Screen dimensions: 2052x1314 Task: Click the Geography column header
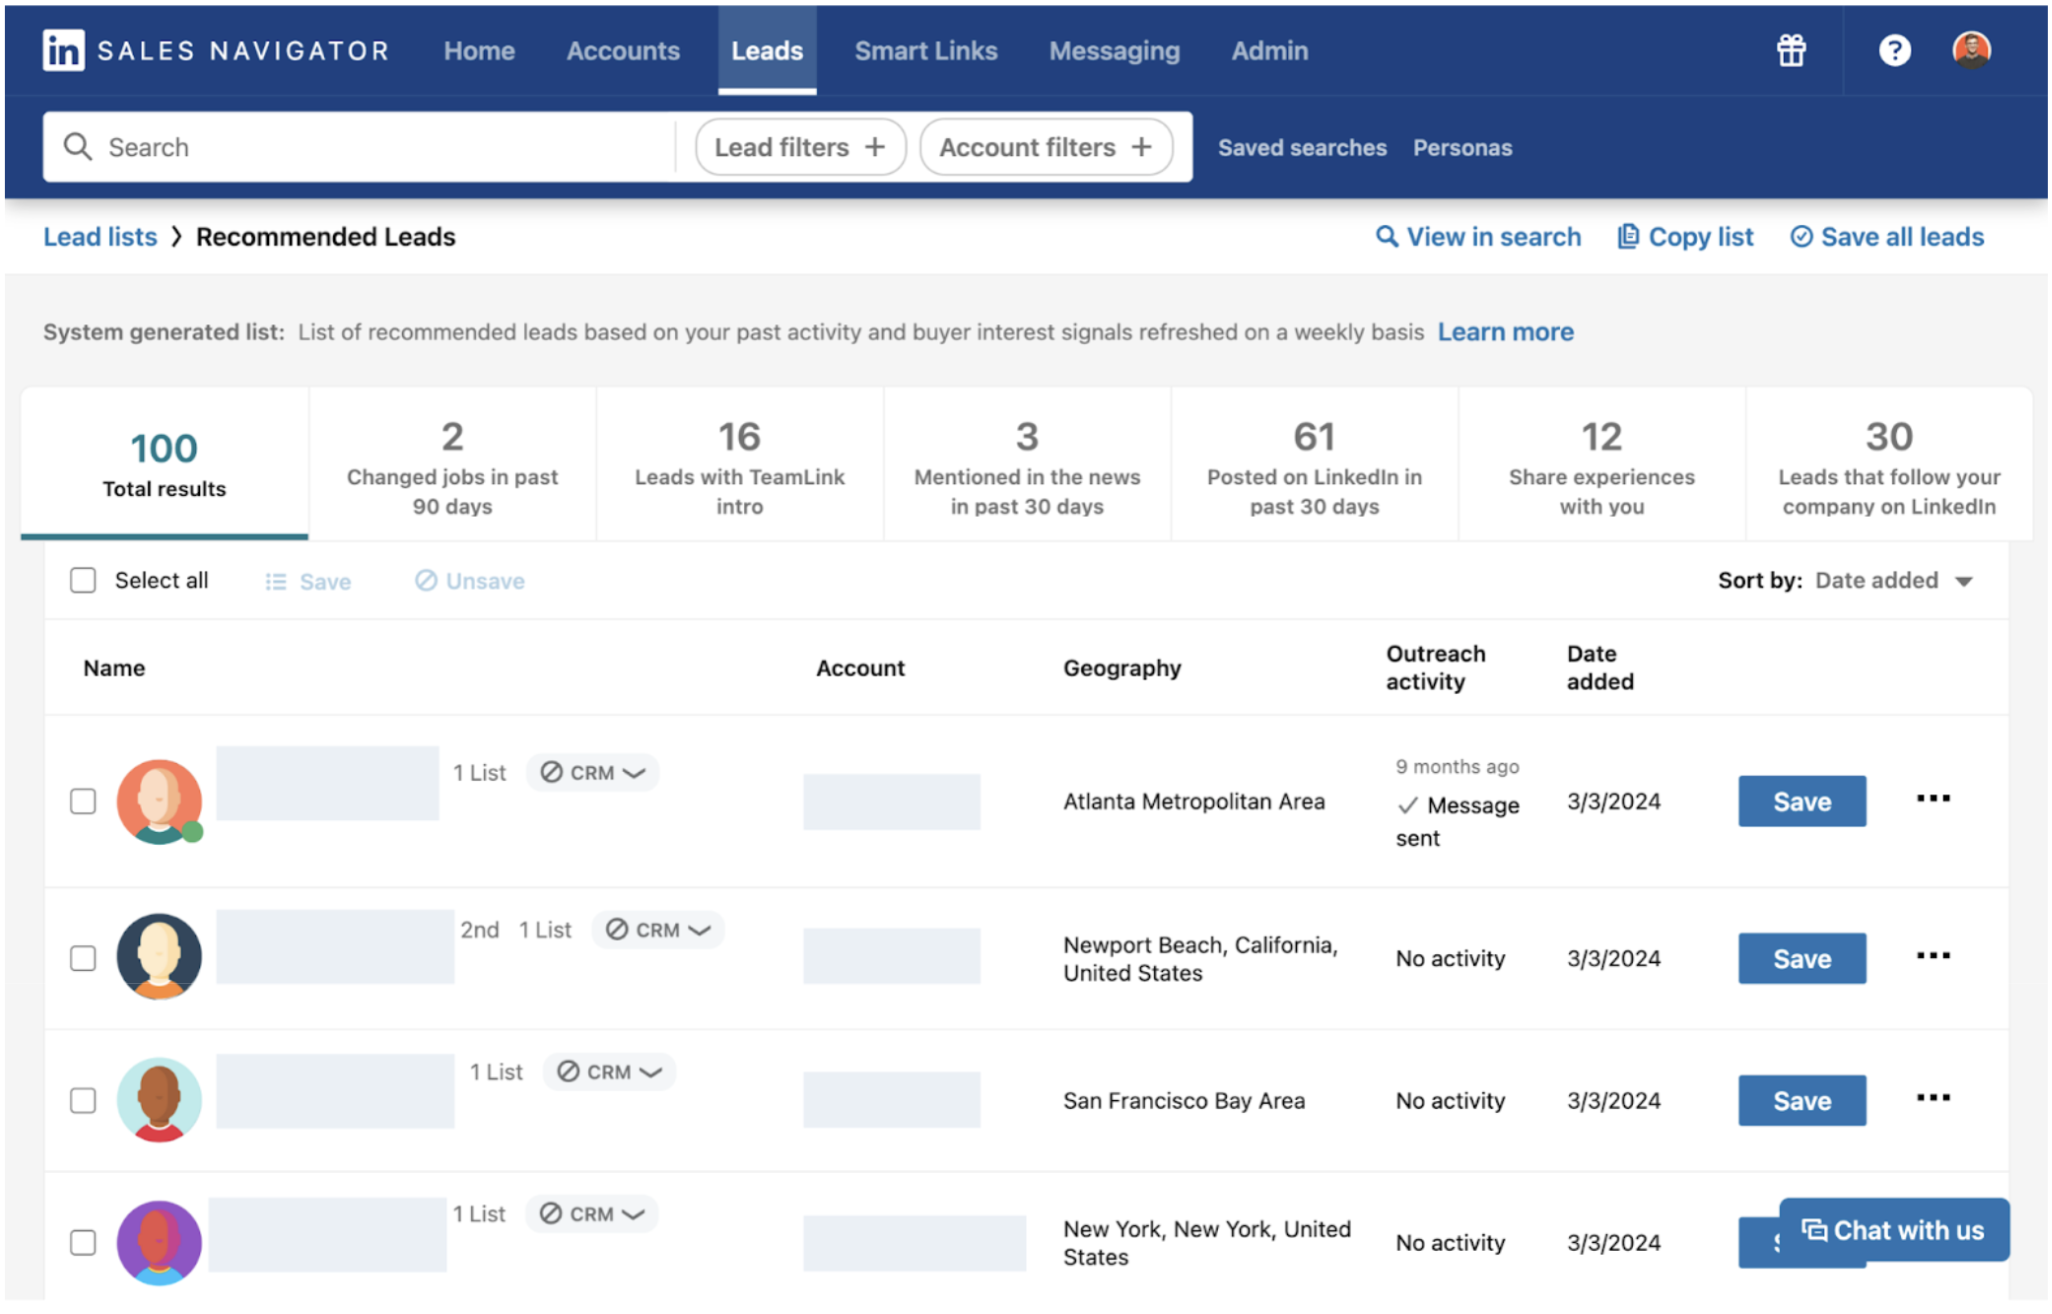pos(1122,668)
